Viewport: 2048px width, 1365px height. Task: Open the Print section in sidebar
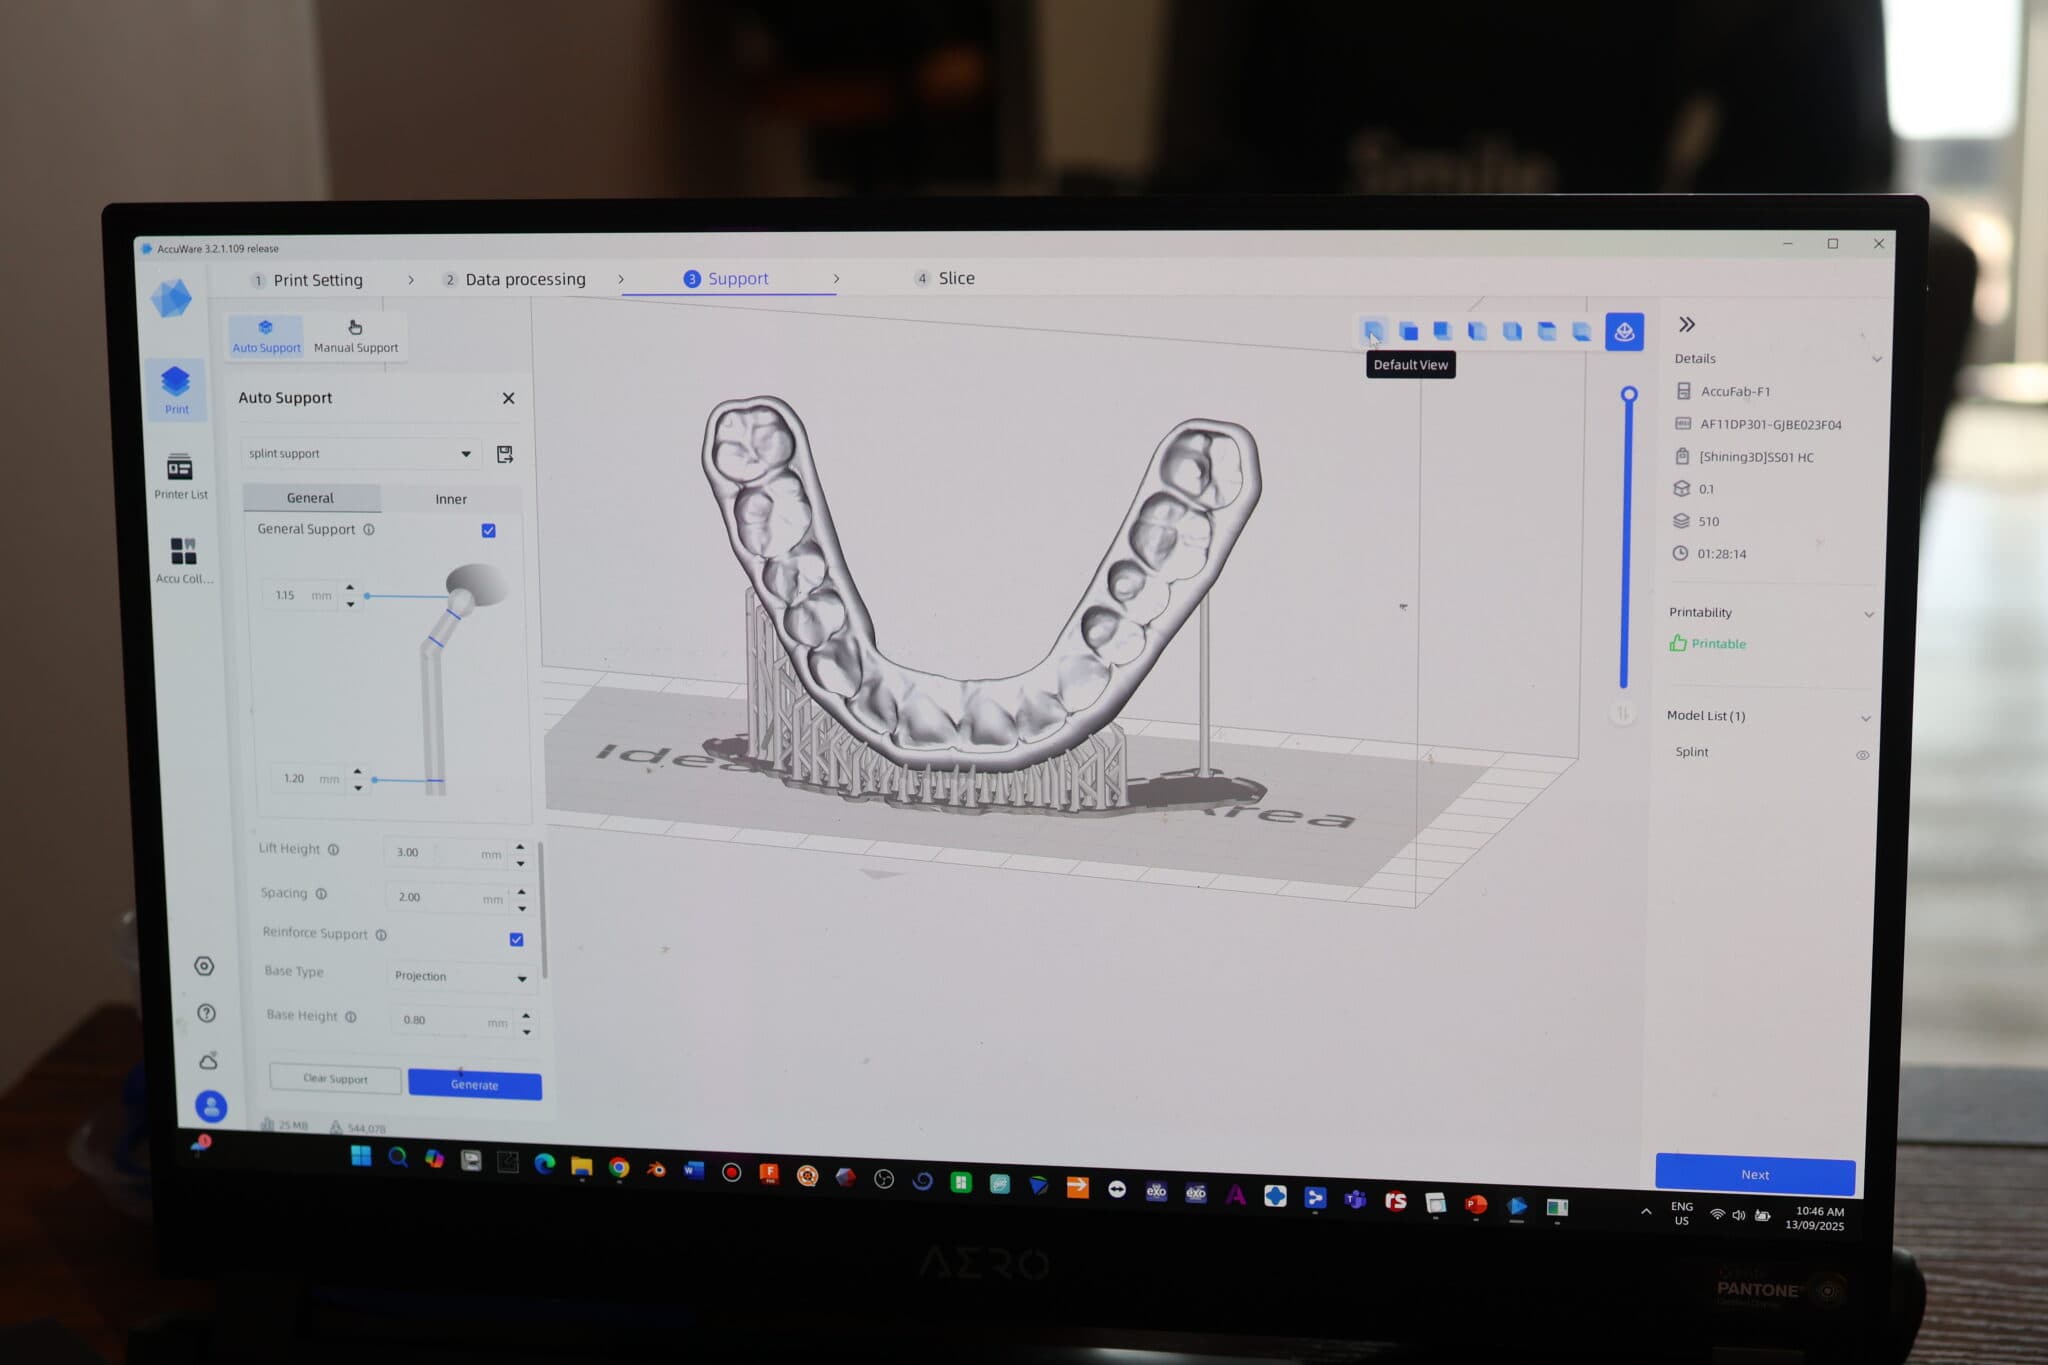(176, 390)
